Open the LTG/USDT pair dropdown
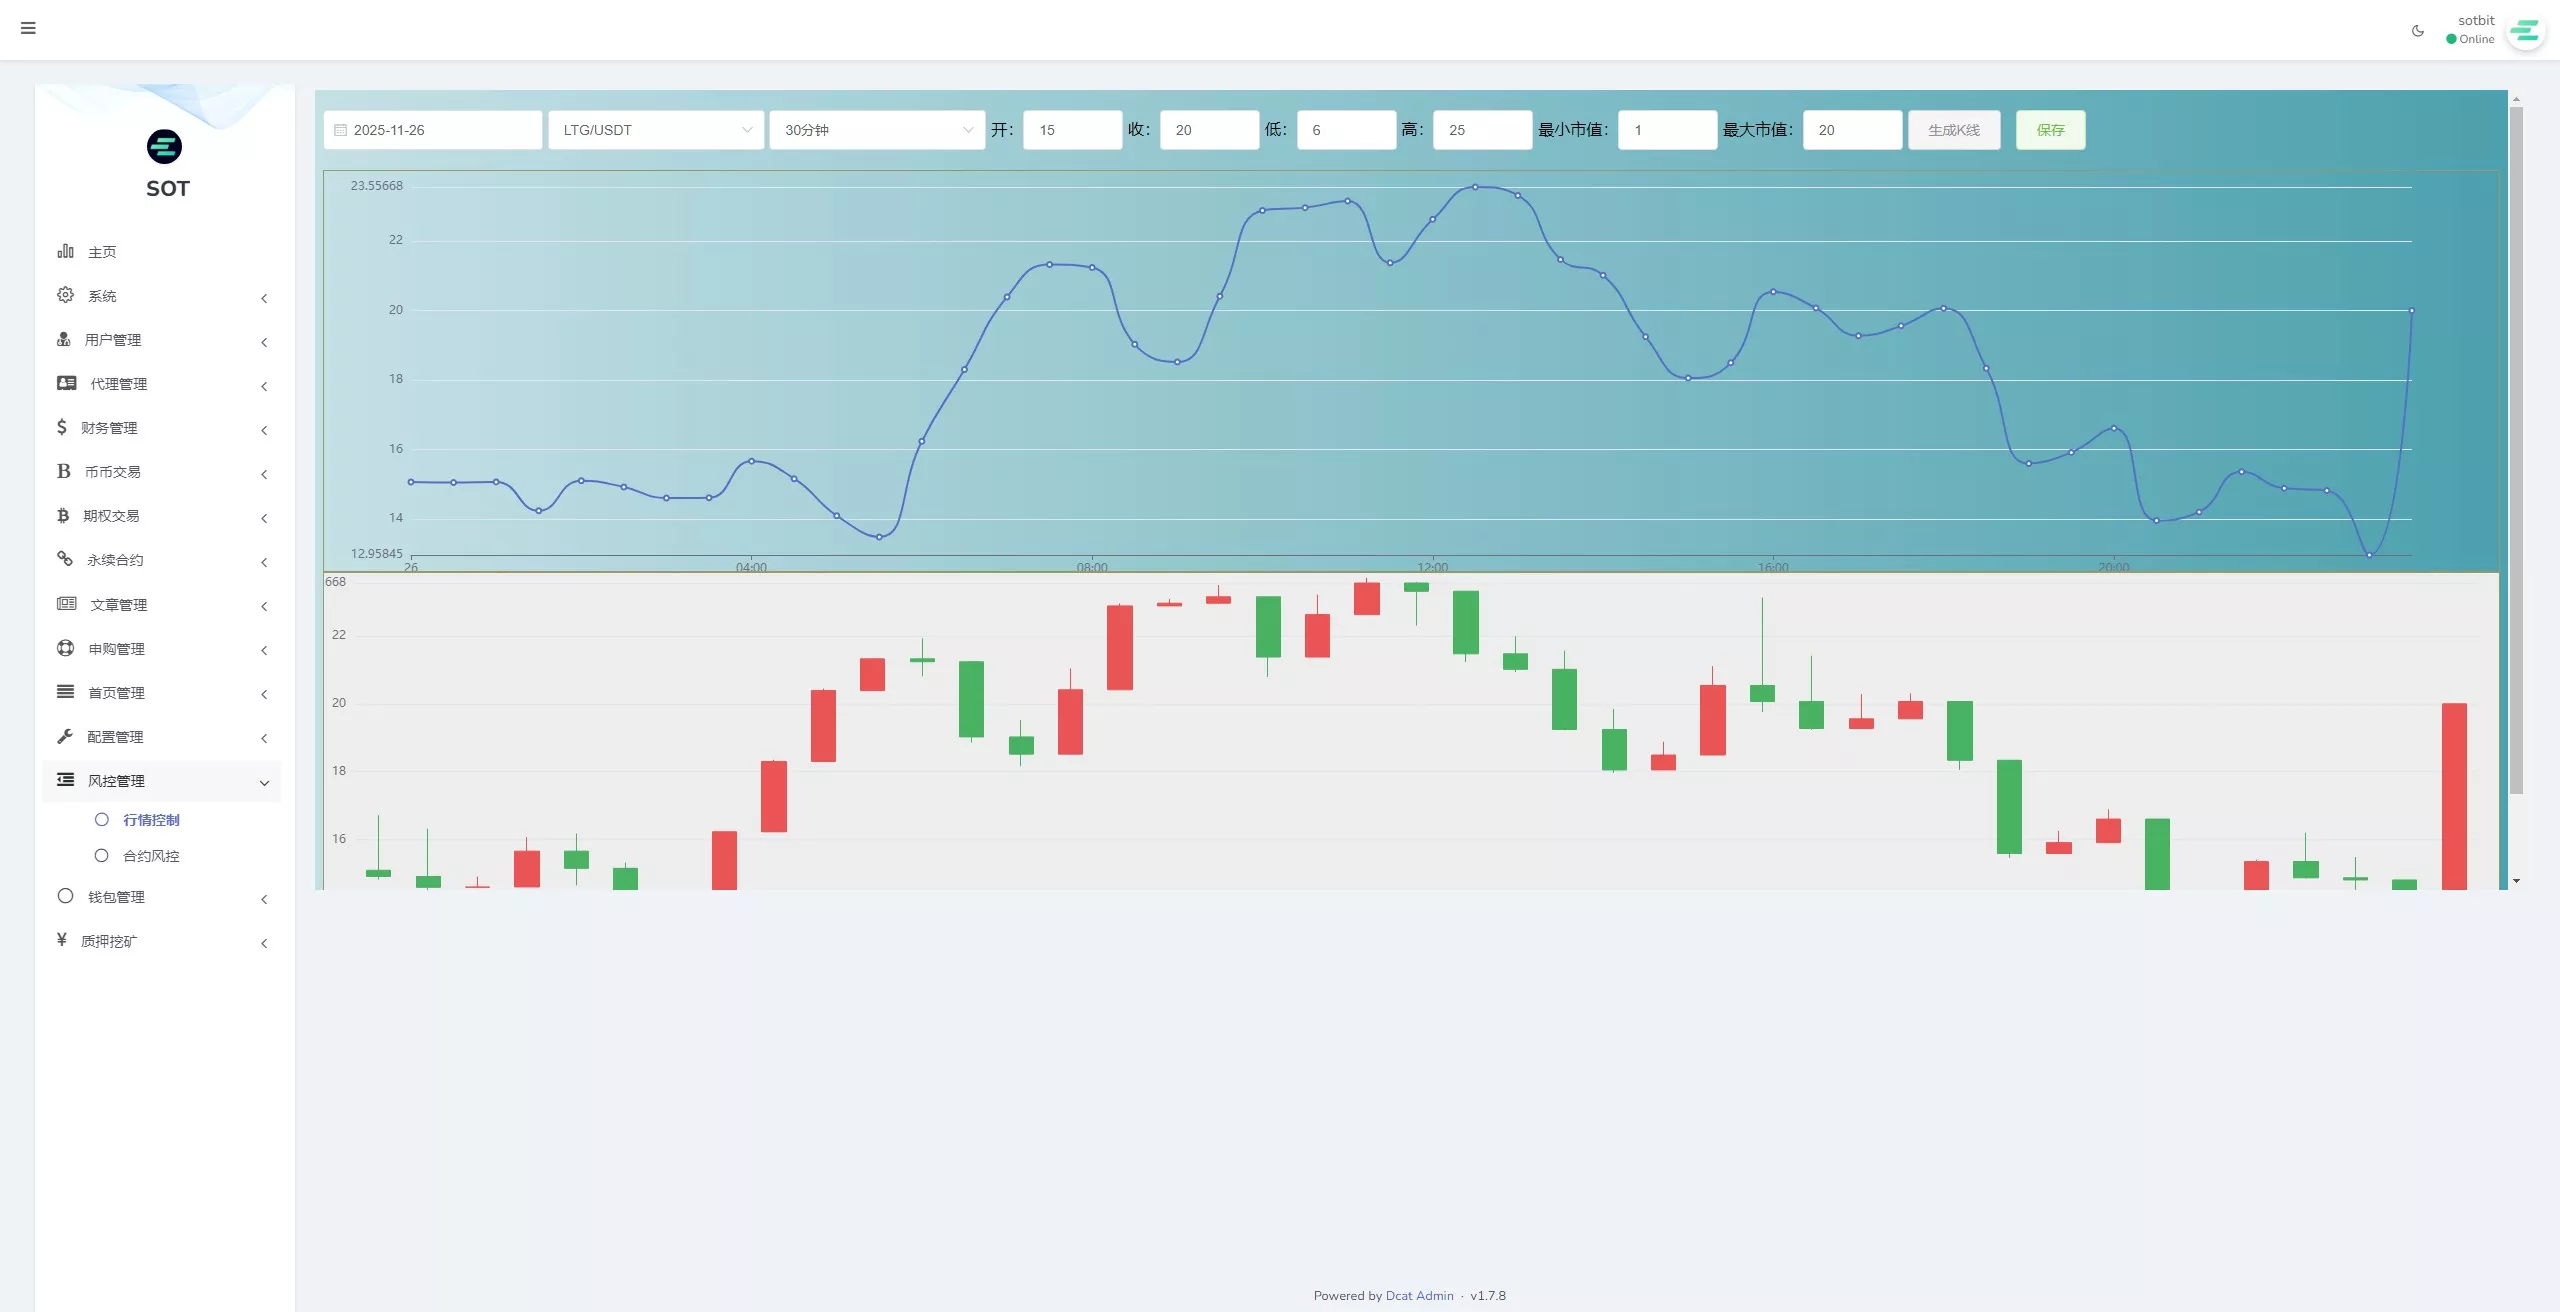The width and height of the screenshot is (2560, 1312). click(x=656, y=130)
